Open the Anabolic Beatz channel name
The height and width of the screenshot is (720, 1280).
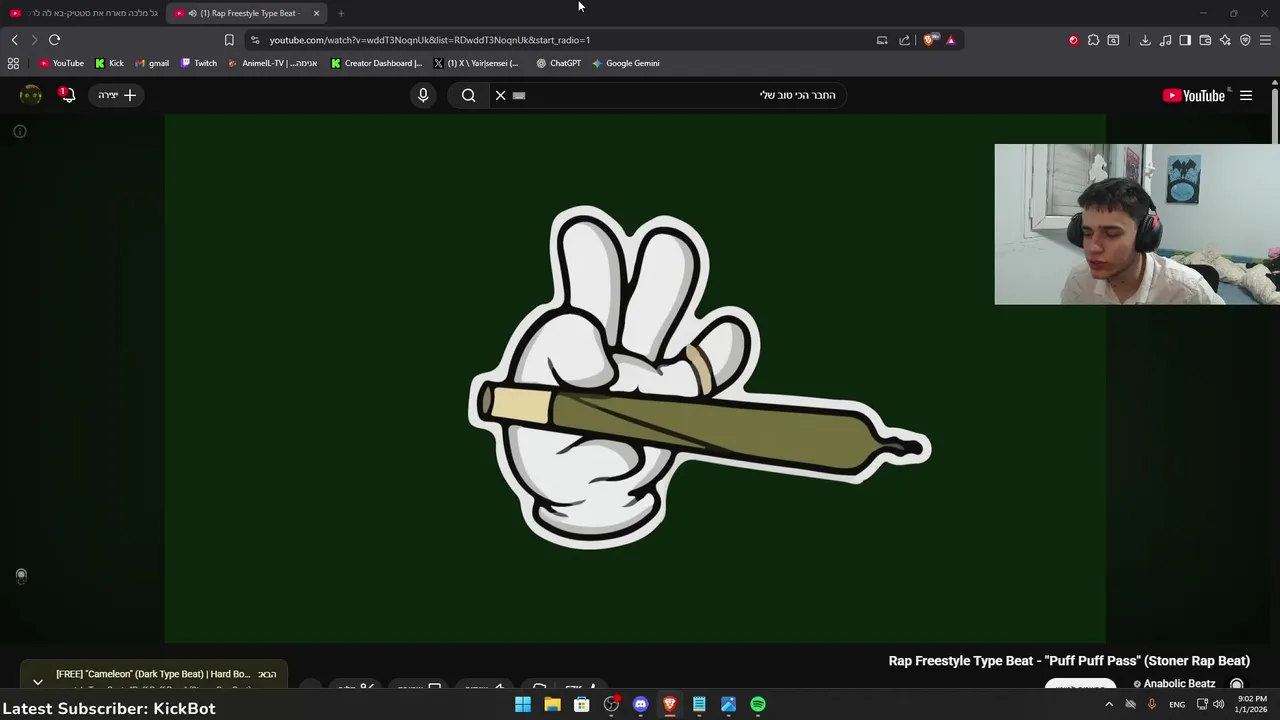(x=1179, y=684)
